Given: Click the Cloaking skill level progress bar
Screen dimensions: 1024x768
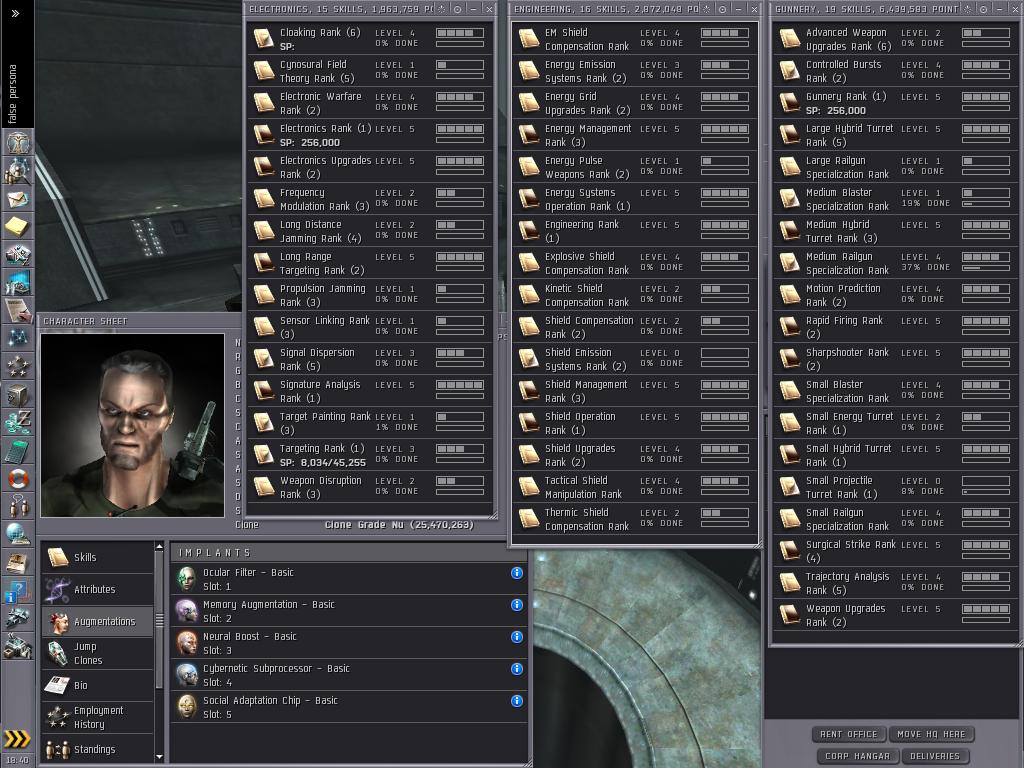Looking at the screenshot, I should tap(460, 33).
